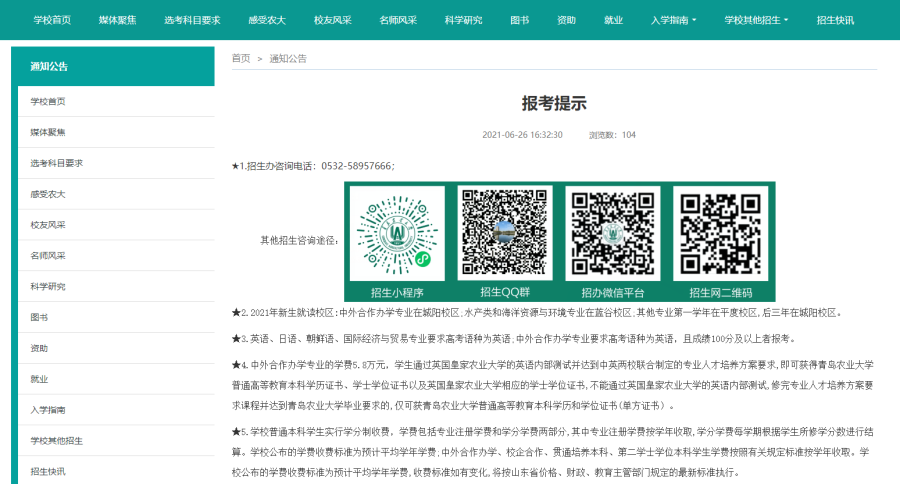
Task: Expand the 入学指南 dropdown in top navigation
Action: (x=673, y=19)
